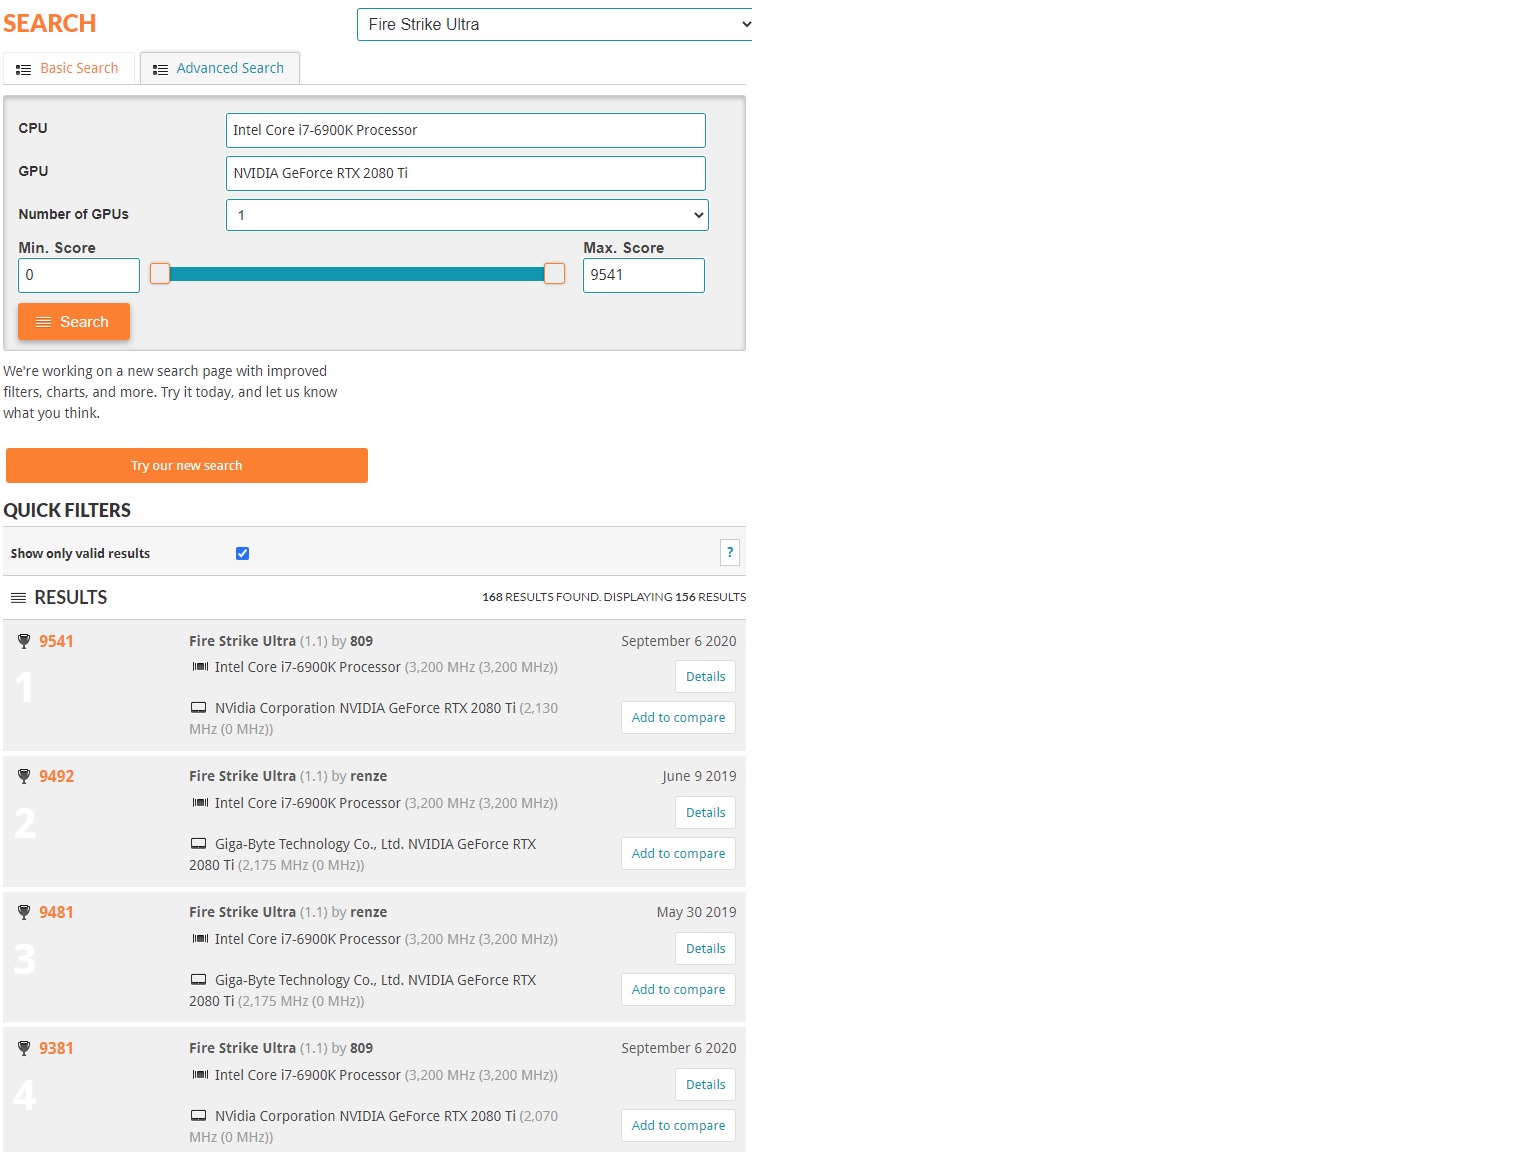This screenshot has height=1152, width=1536.
Task: Switch to the Advanced Search tab
Action: [220, 68]
